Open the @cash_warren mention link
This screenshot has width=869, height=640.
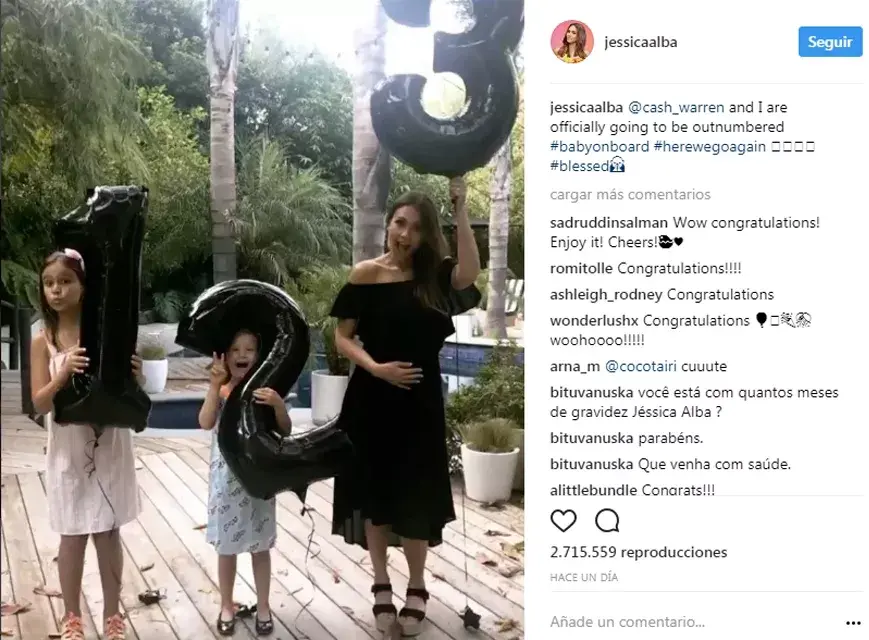(x=676, y=107)
